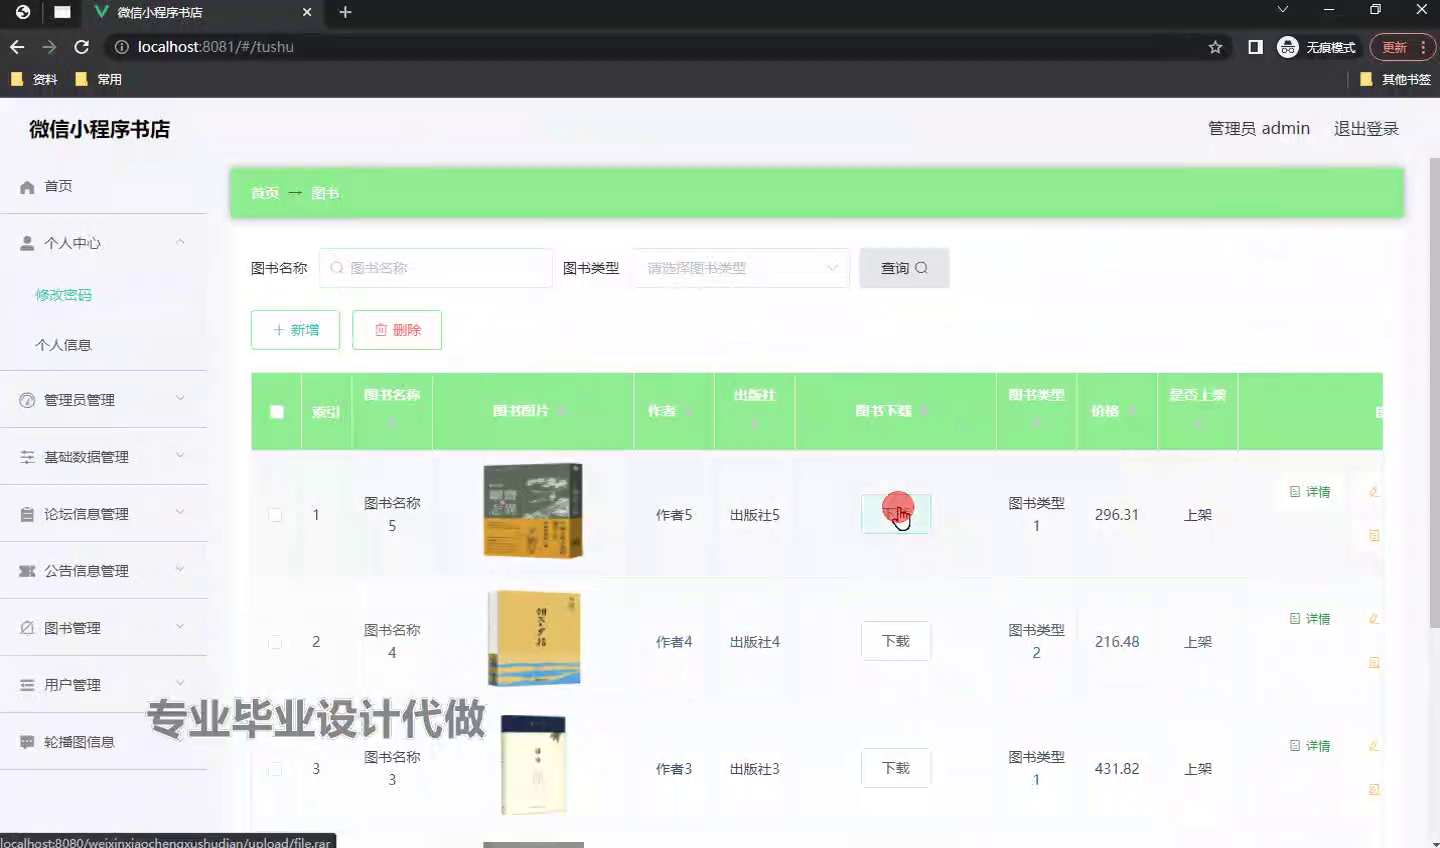Expand 图书管理 using its chevron
Viewport: 1440px width, 848px height.
click(180, 626)
